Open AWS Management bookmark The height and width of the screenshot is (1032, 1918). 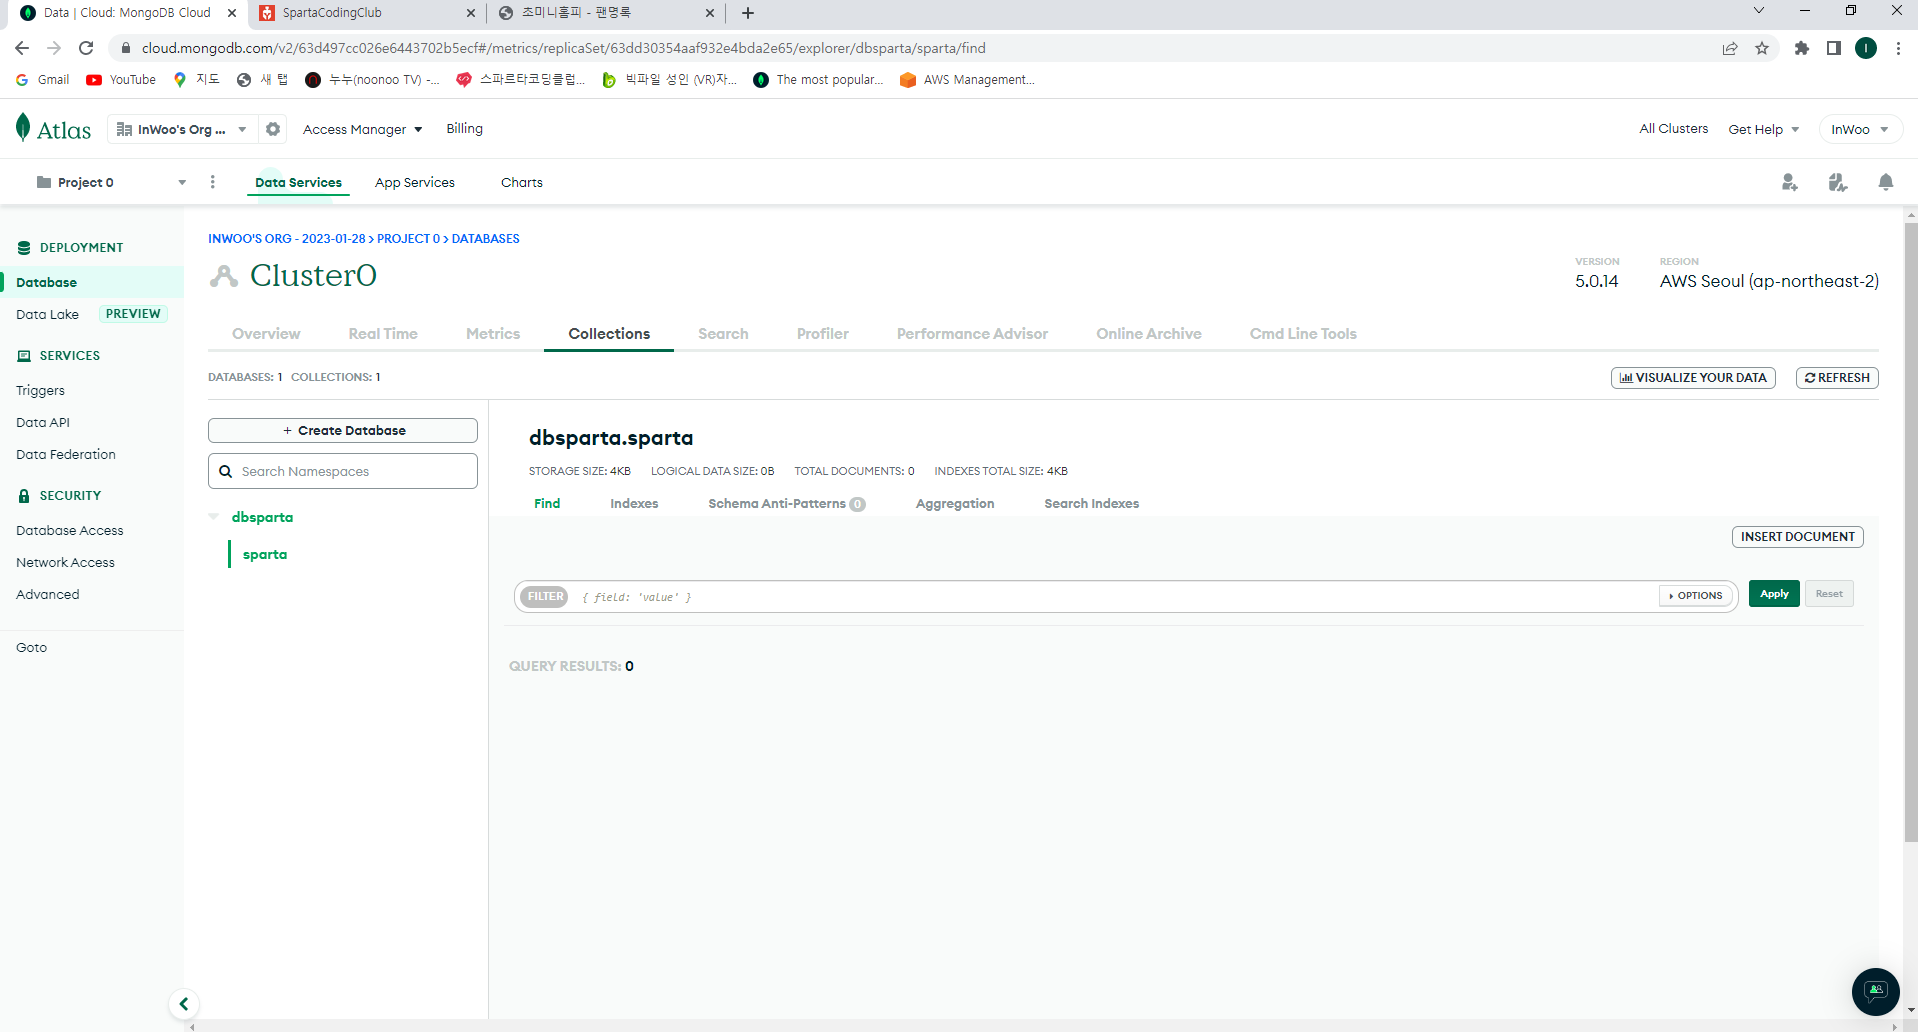click(967, 80)
